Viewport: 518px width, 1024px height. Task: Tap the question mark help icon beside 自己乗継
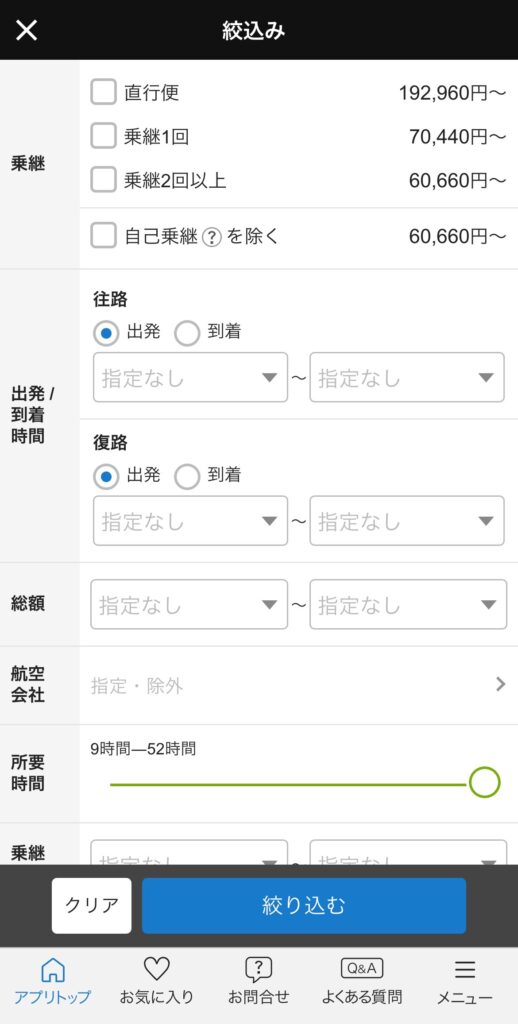(x=212, y=237)
